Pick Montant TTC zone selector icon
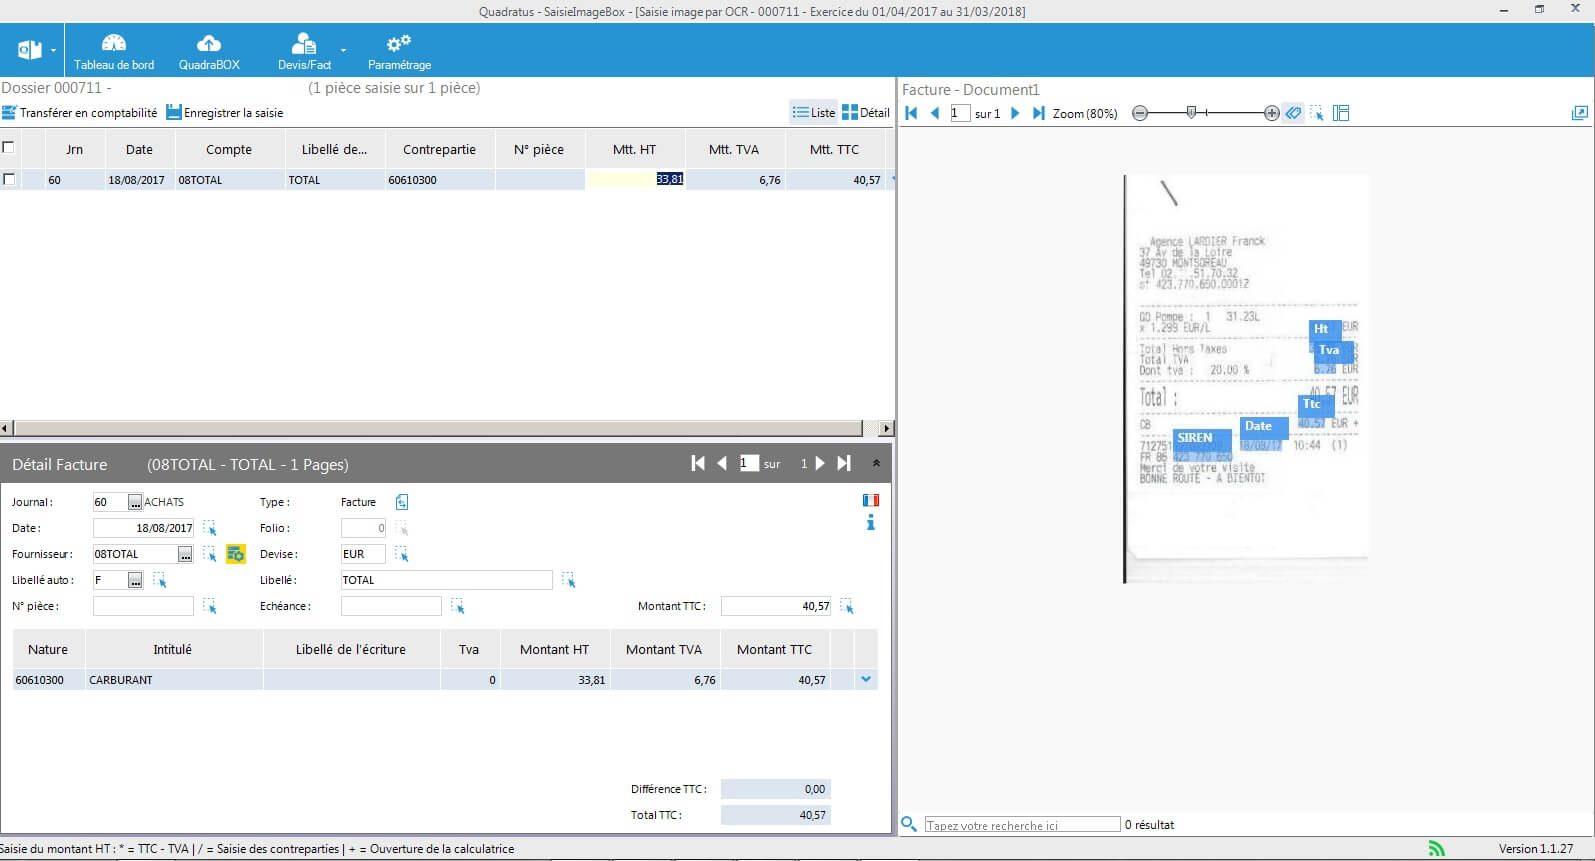Viewport: 1595px width, 861px height. [x=847, y=606]
